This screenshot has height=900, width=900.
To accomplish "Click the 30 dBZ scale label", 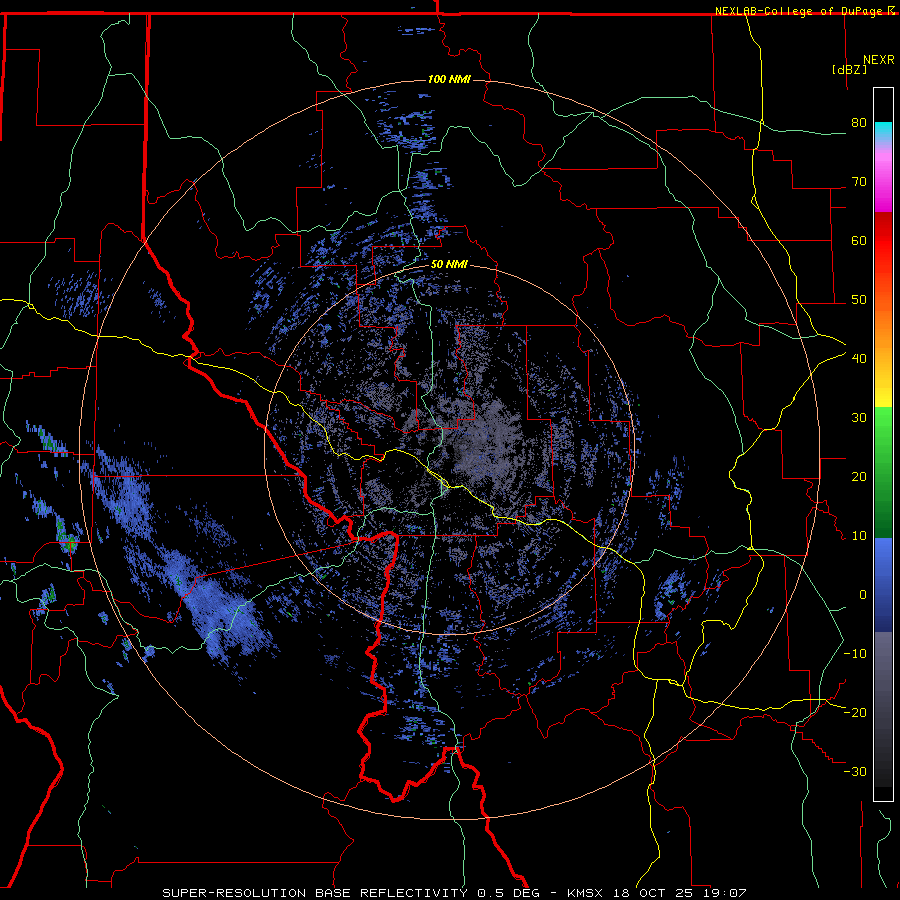I will [x=859, y=417].
